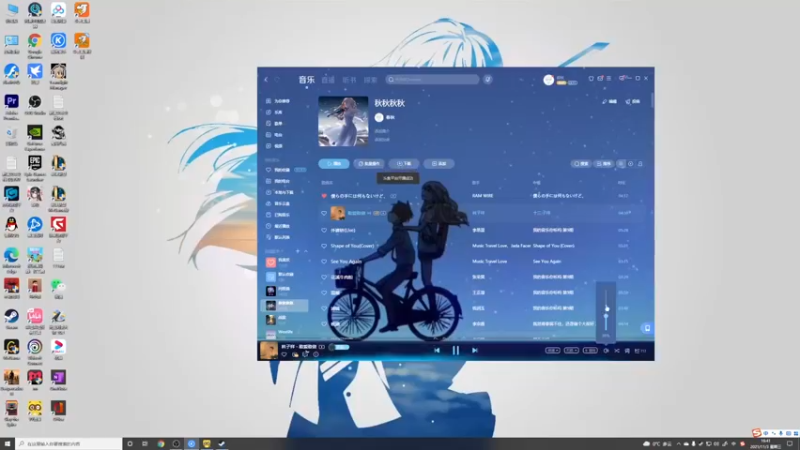Click the share playlist button
800x450 pixels.
pos(633,102)
